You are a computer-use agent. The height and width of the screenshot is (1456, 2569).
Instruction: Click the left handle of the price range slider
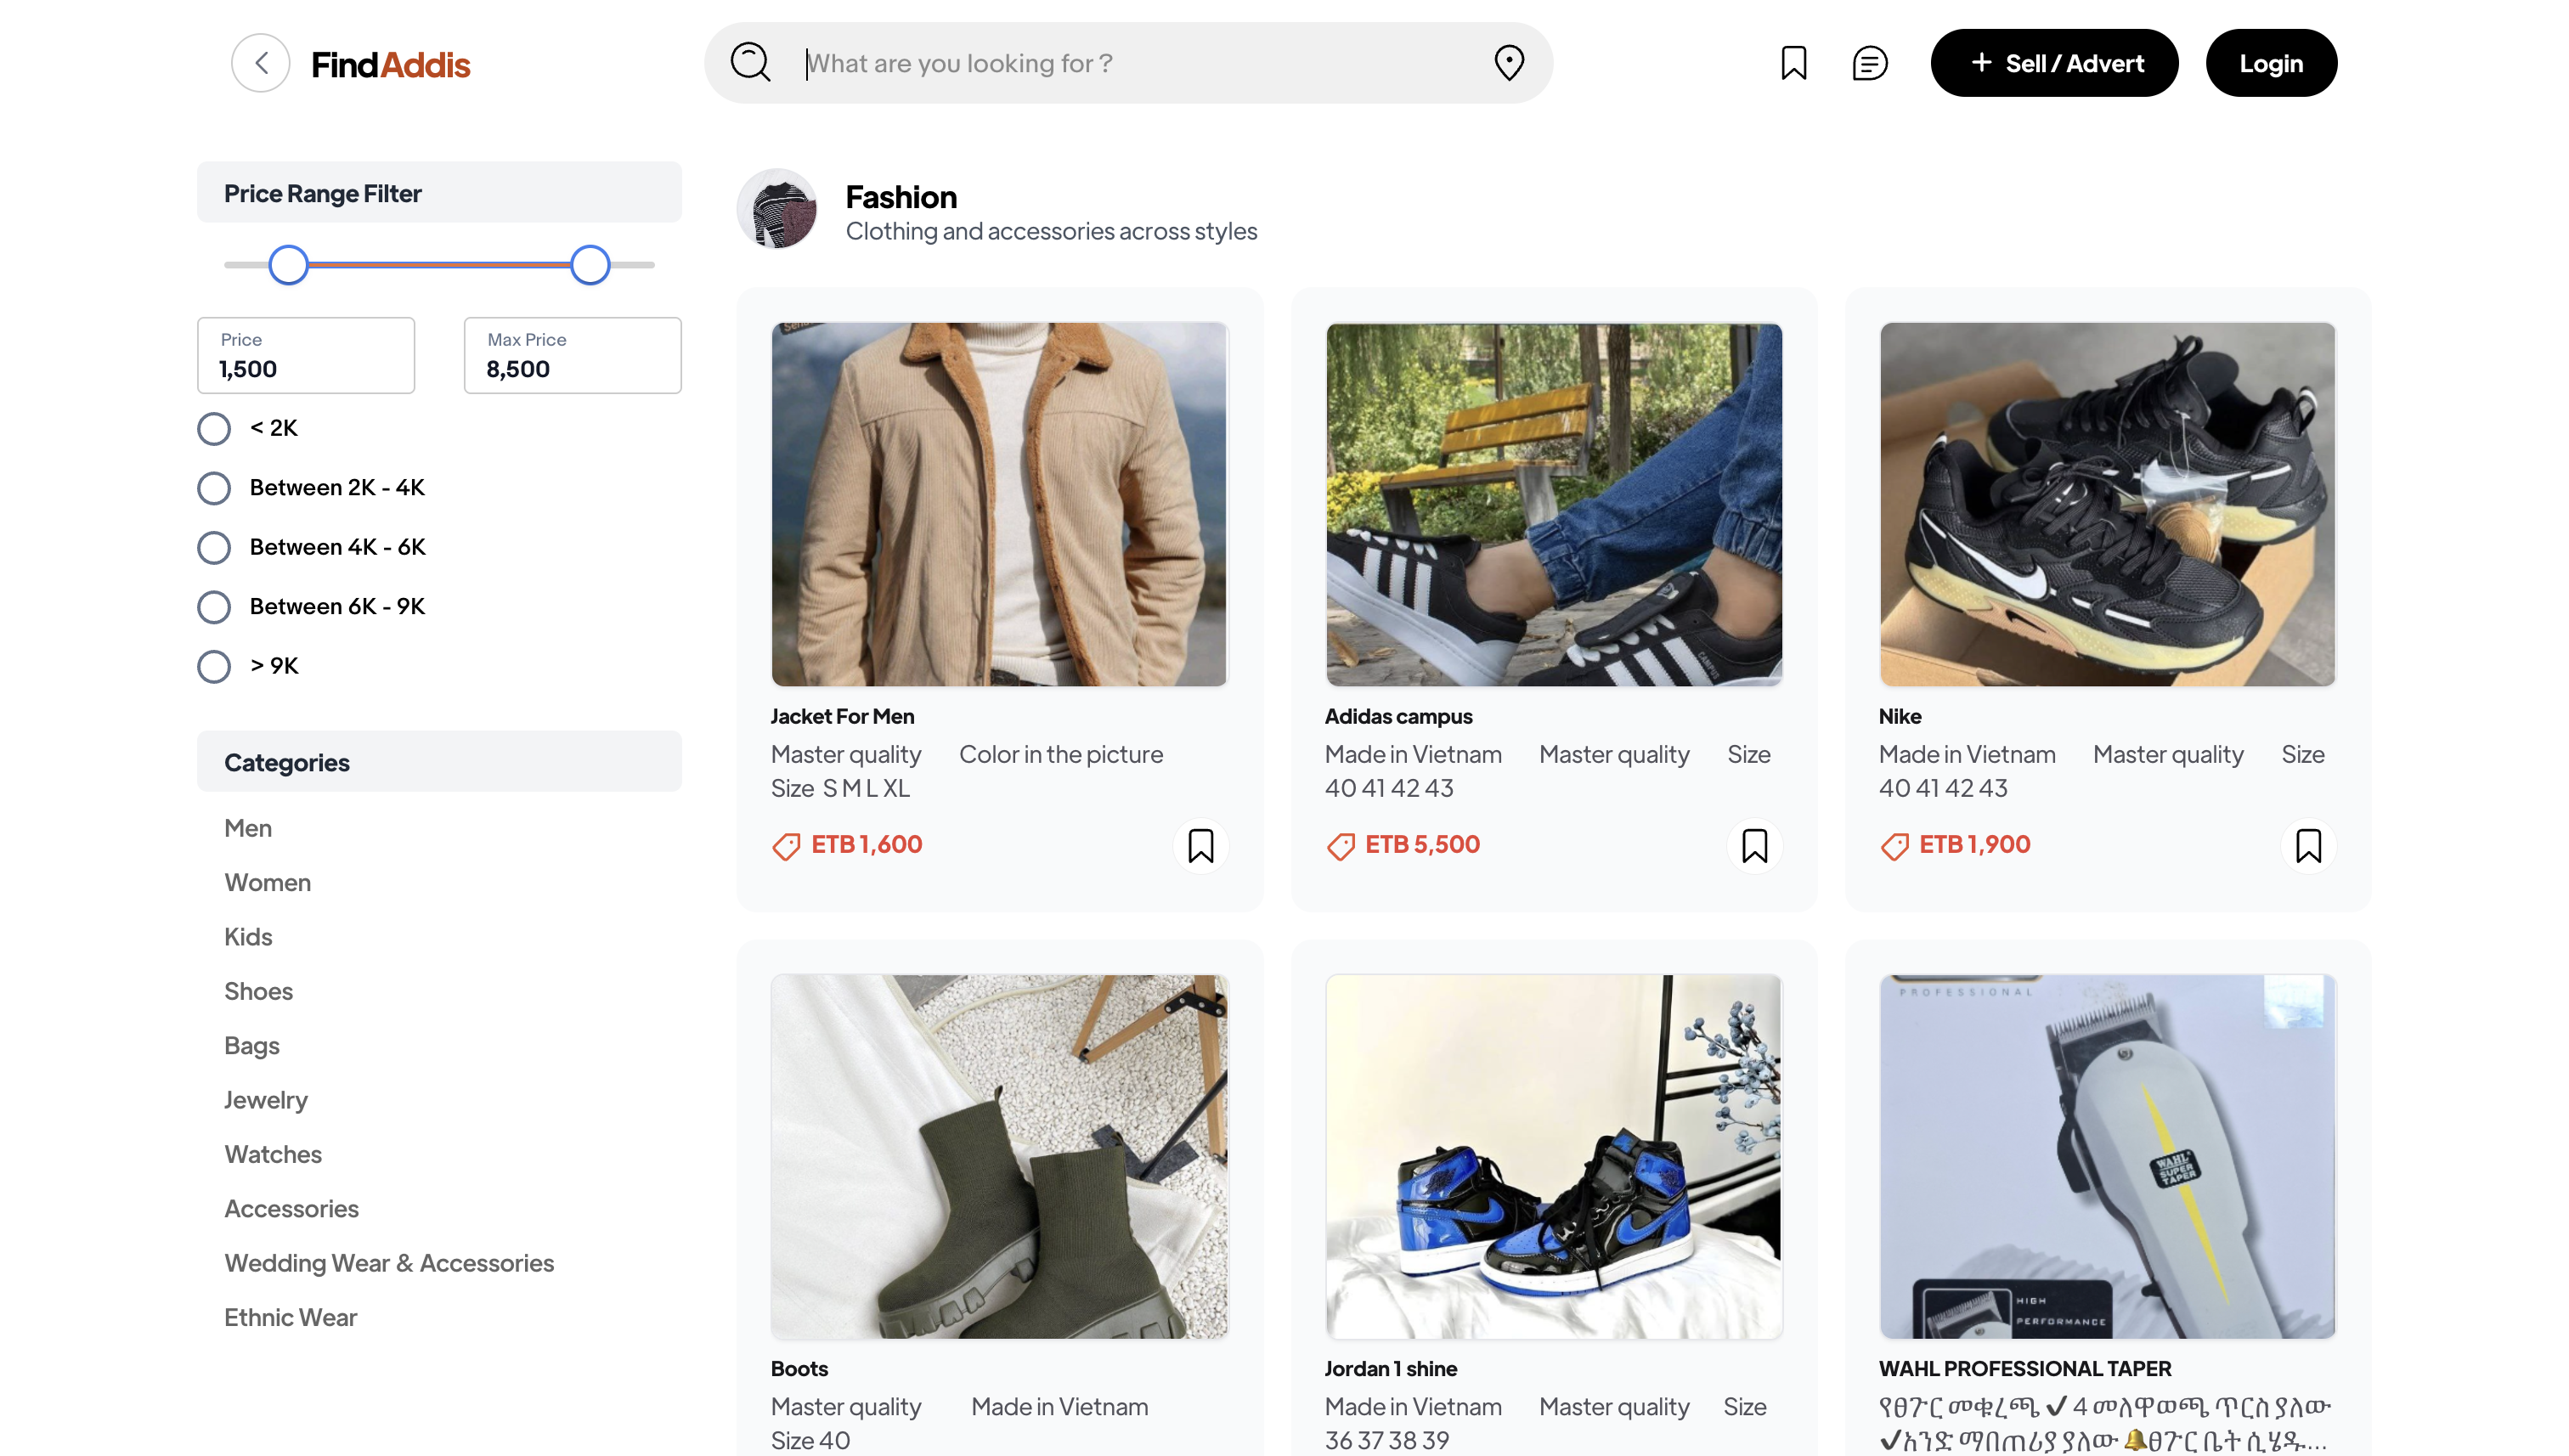[288, 264]
